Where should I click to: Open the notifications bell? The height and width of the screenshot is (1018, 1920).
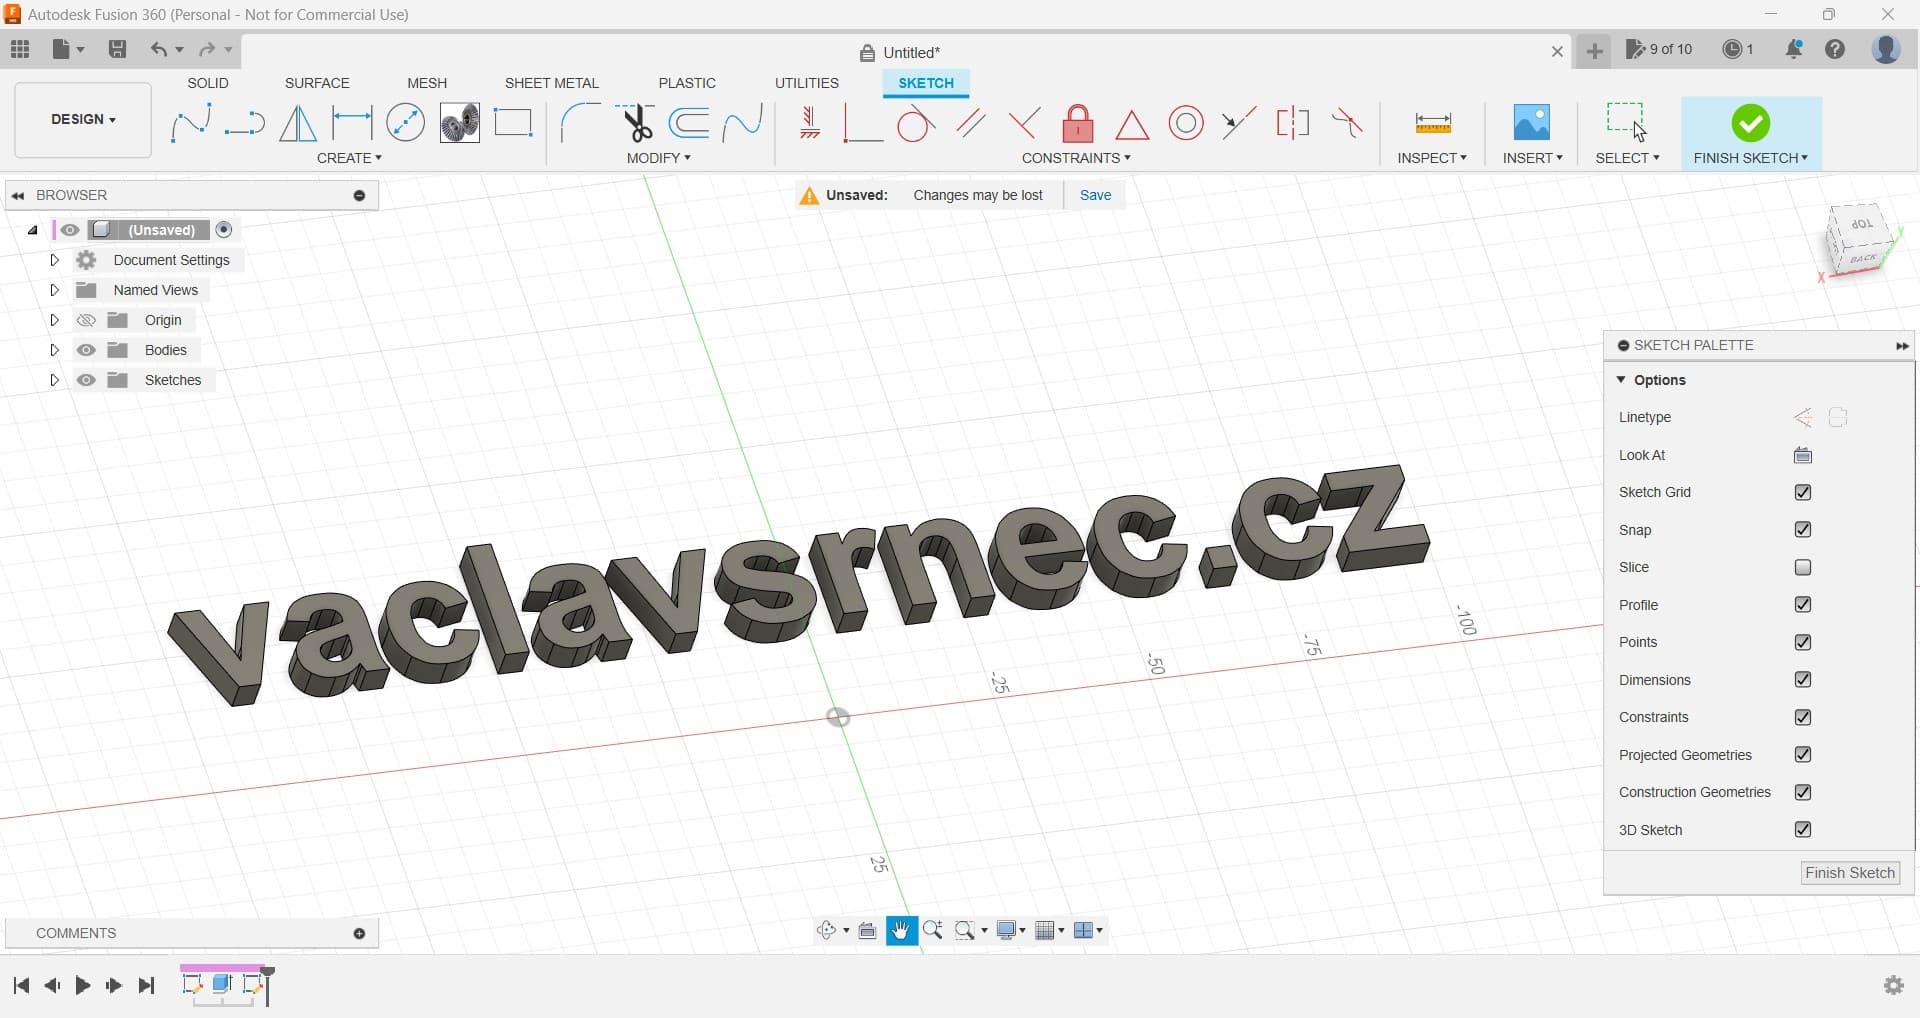click(1794, 49)
